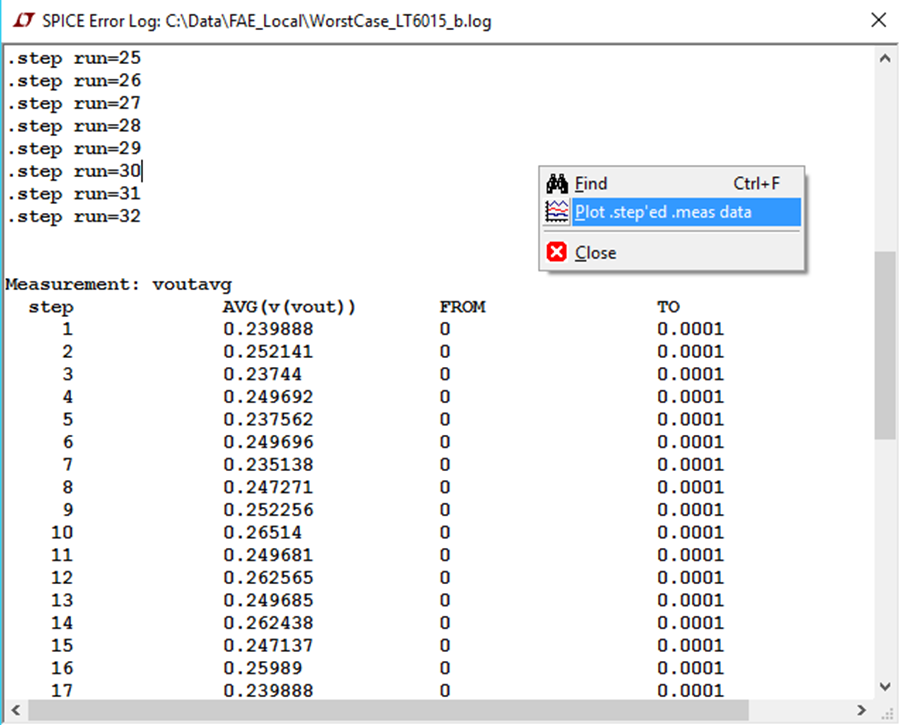This screenshot has height=725, width=900.
Task: Click the vertical scrollbar down arrow
Action: coord(884,686)
